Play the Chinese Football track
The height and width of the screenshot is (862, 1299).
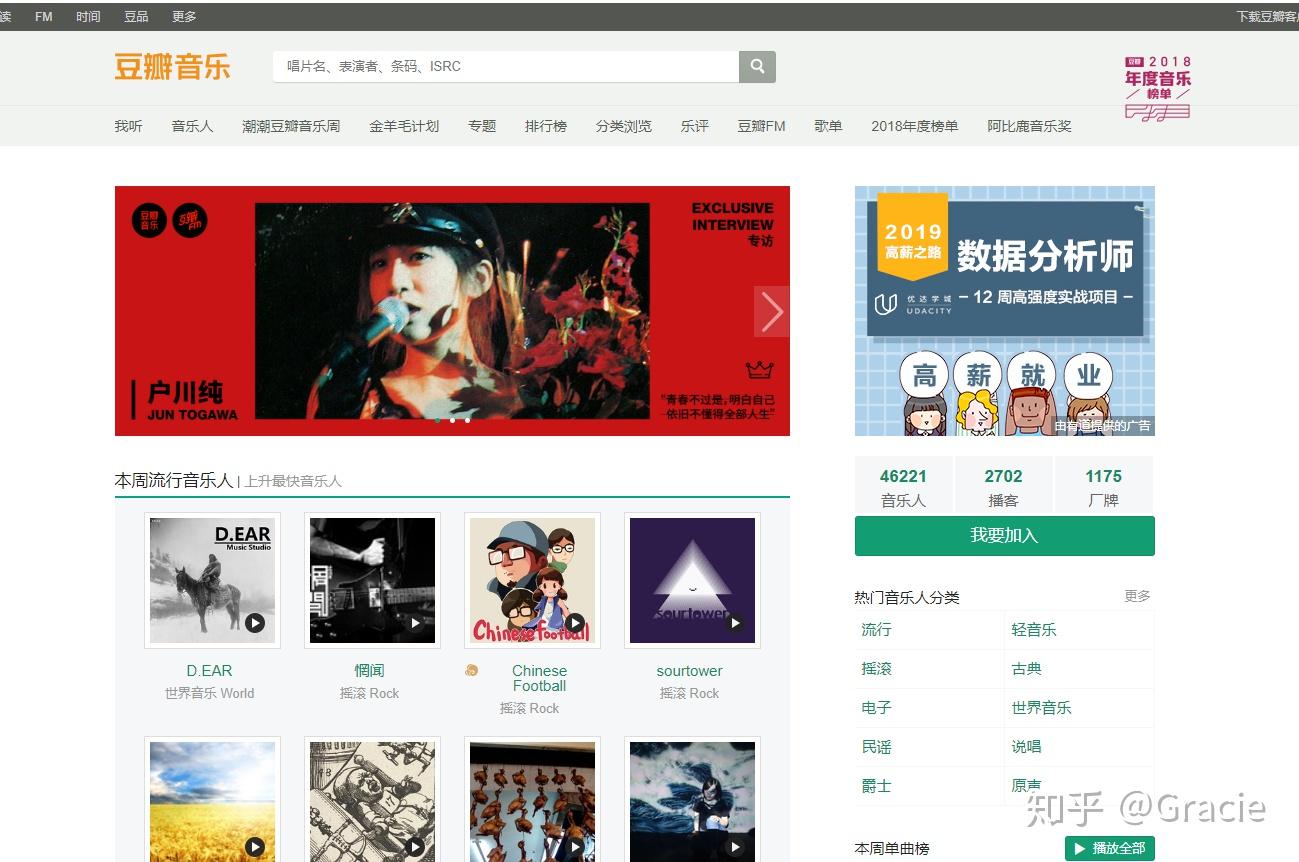(x=575, y=623)
